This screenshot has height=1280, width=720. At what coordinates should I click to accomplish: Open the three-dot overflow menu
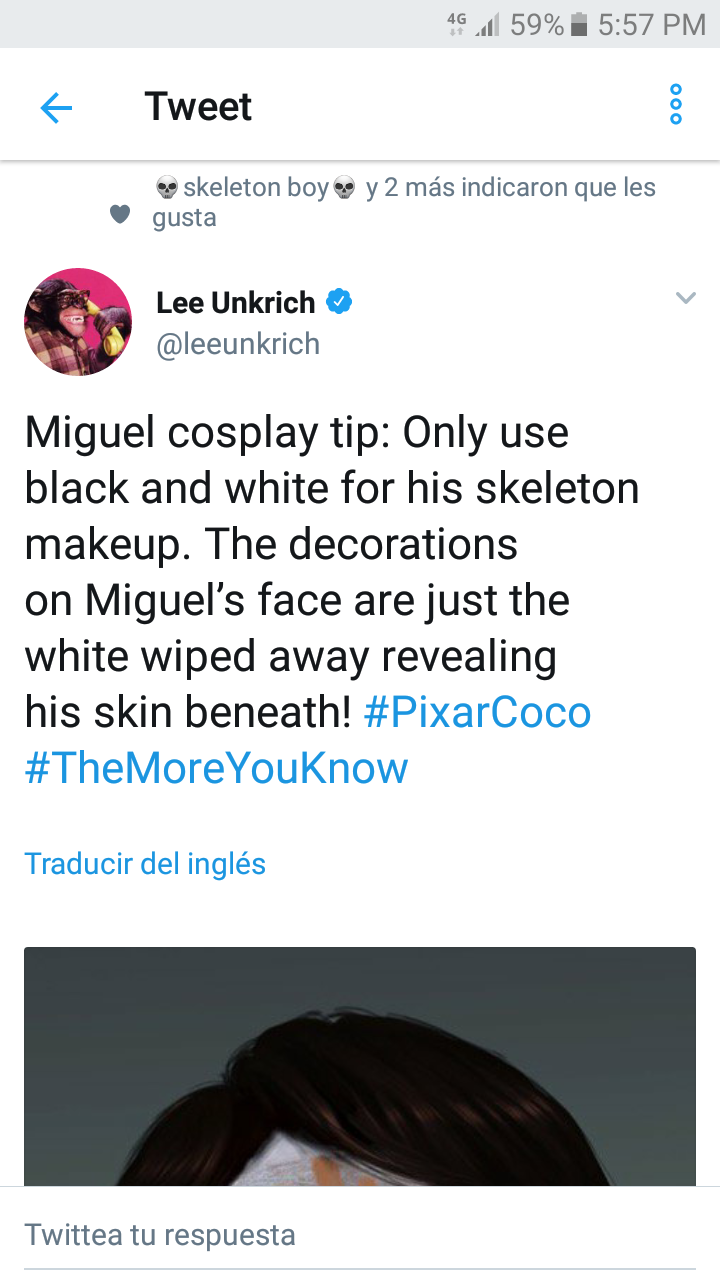click(x=676, y=105)
